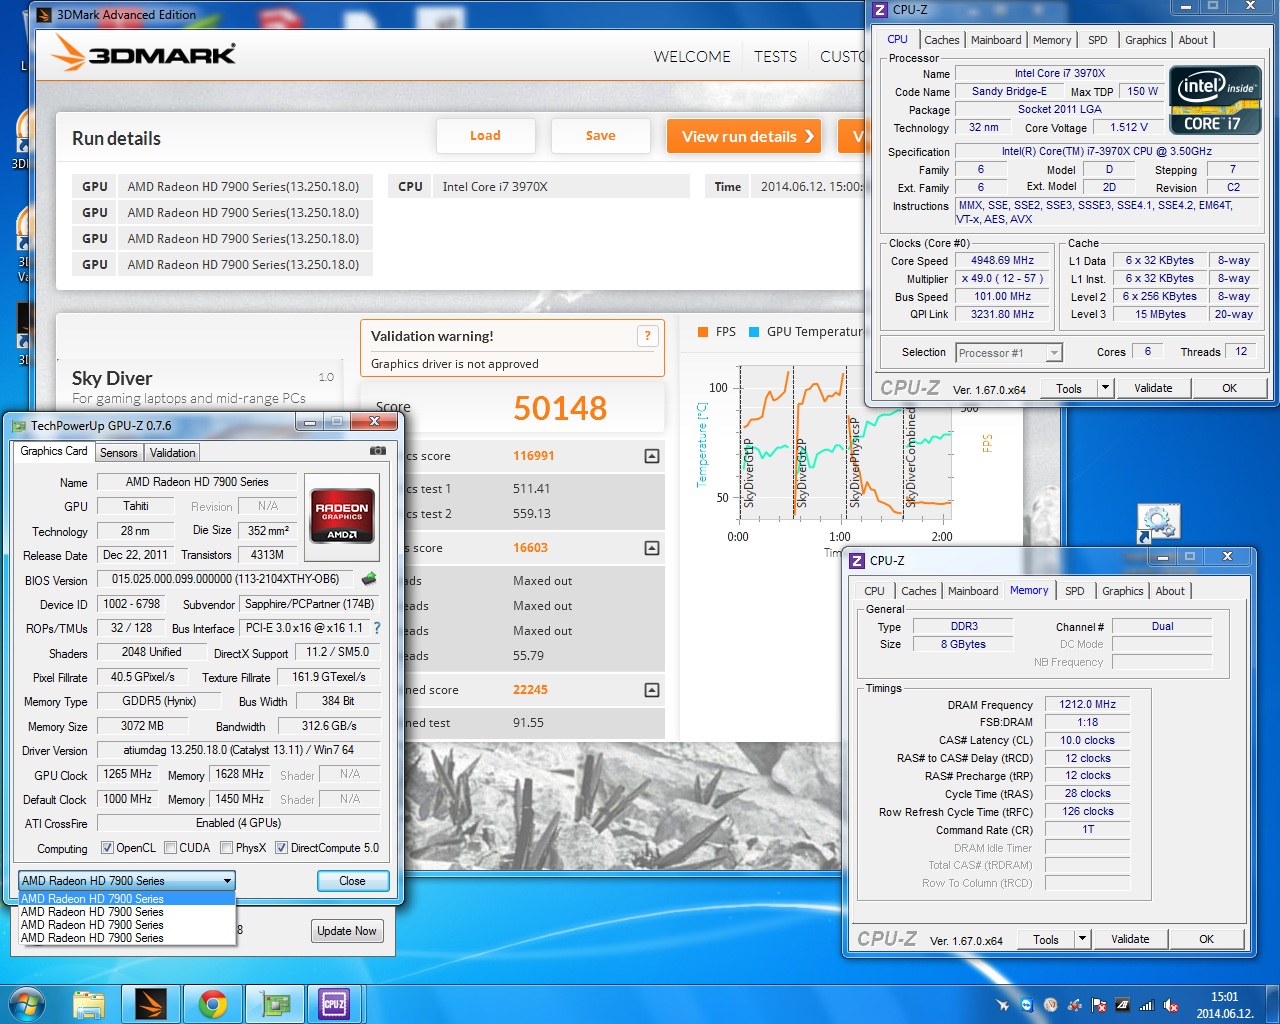Viewport: 1280px width, 1024px height.
Task: Open the Graphics tab in the CPU-Z Memory window
Action: click(x=1123, y=591)
